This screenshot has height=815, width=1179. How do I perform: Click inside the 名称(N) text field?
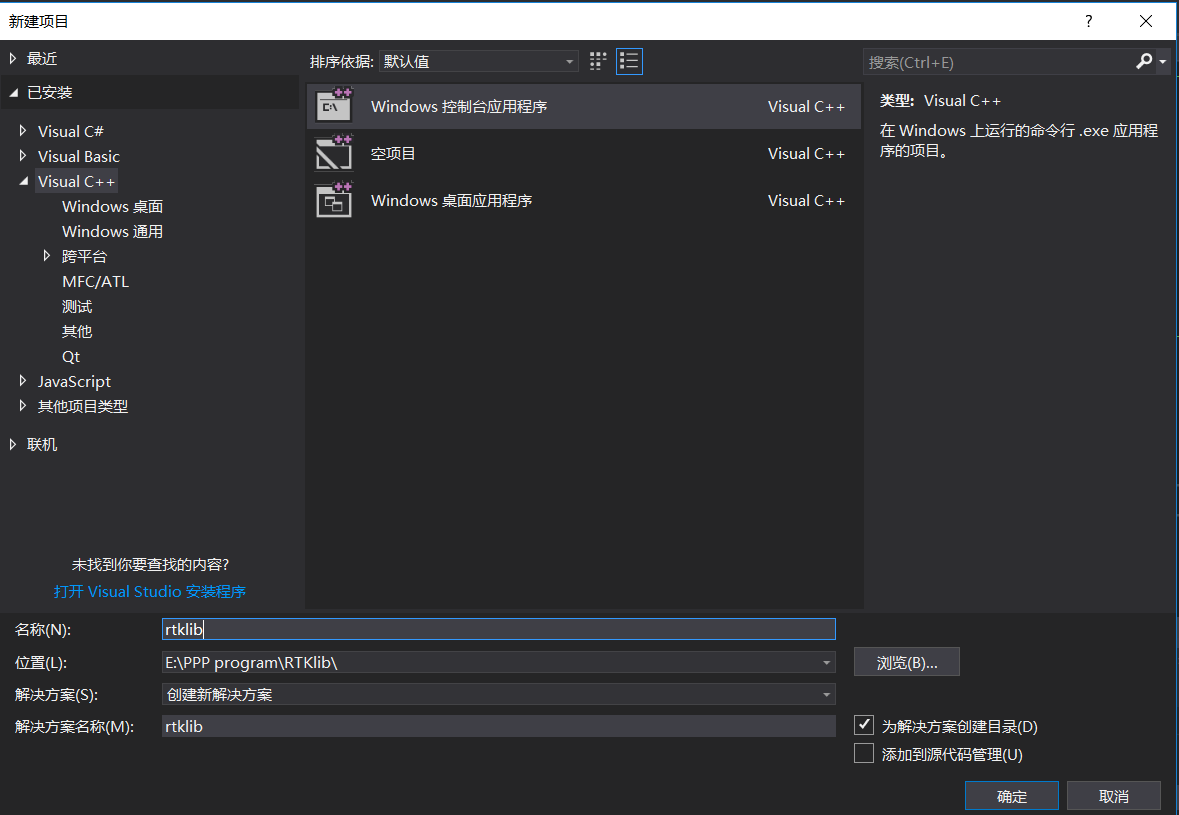400,629
